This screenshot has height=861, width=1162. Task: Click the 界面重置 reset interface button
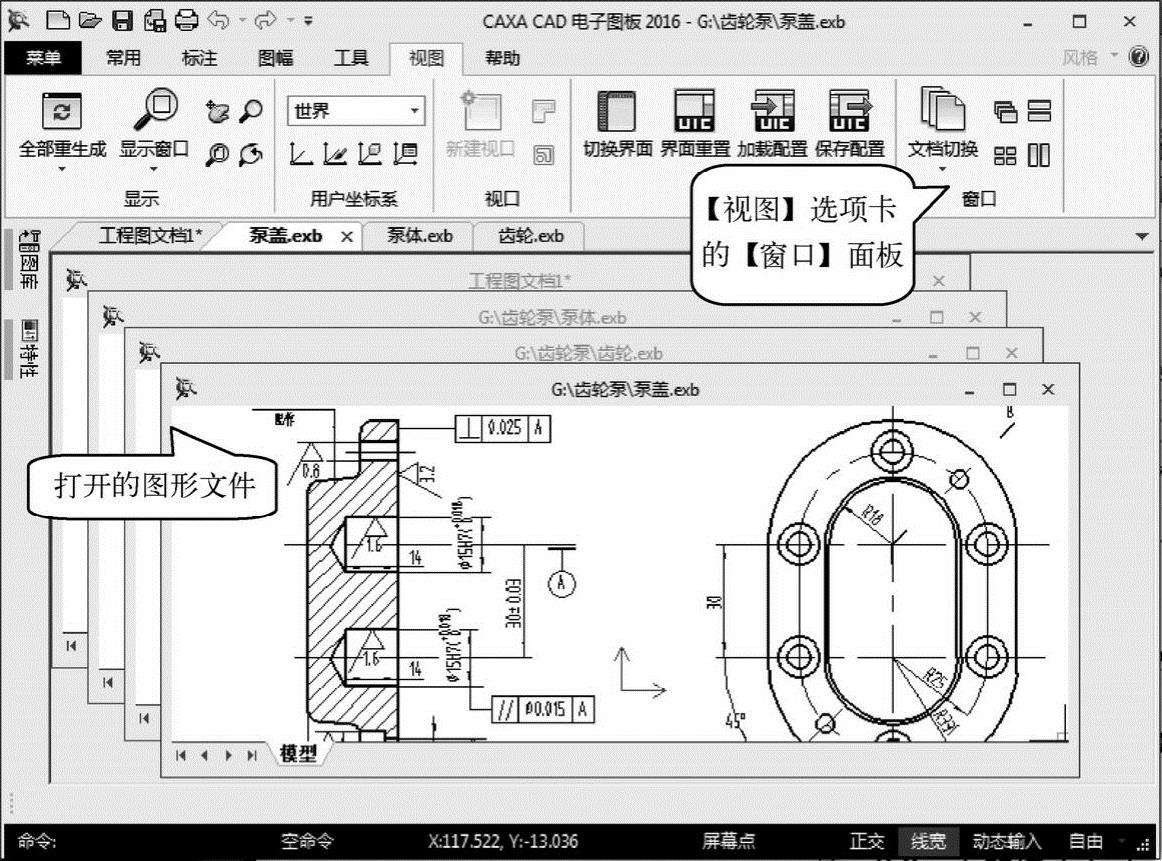tap(695, 123)
